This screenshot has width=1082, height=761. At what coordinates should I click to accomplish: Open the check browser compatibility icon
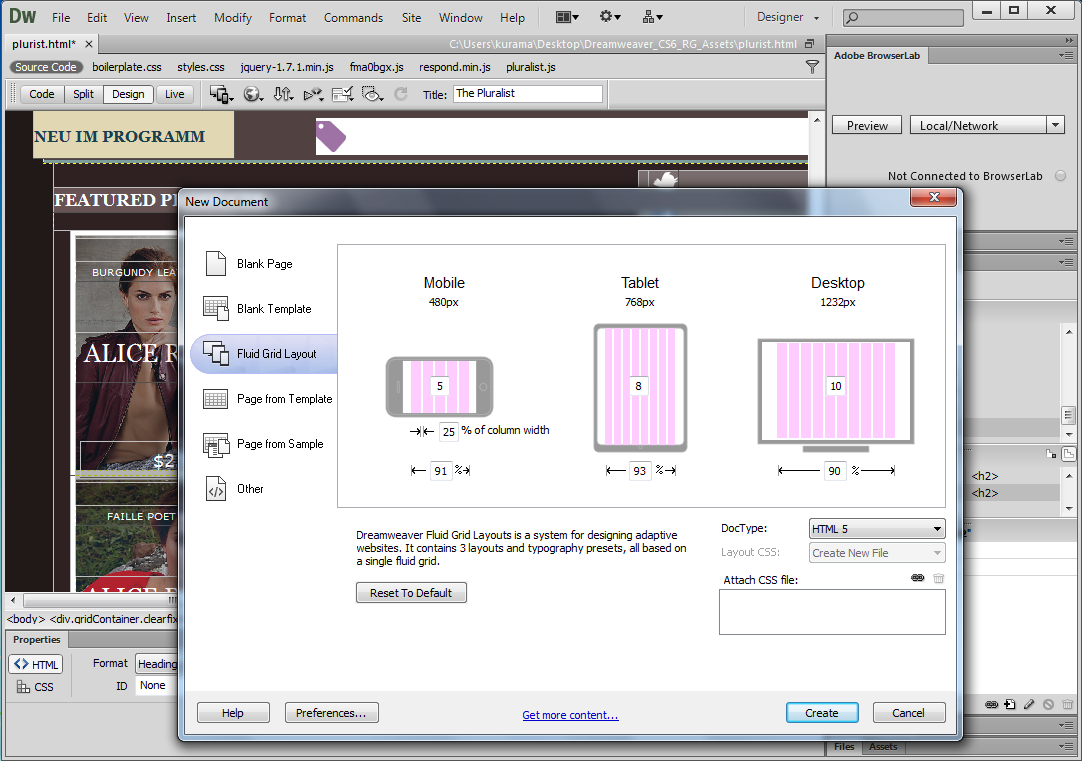pyautogui.click(x=342, y=94)
